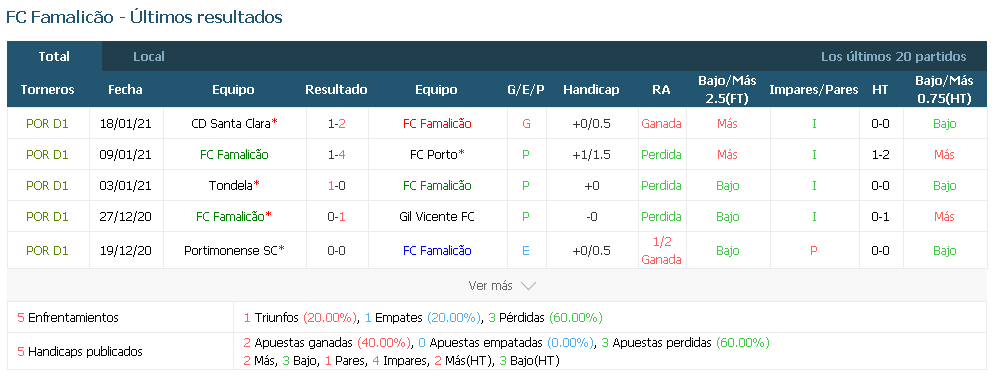Click the Los últimos 20 partidos label
The image size is (1001, 378).
pyautogui.click(x=894, y=56)
